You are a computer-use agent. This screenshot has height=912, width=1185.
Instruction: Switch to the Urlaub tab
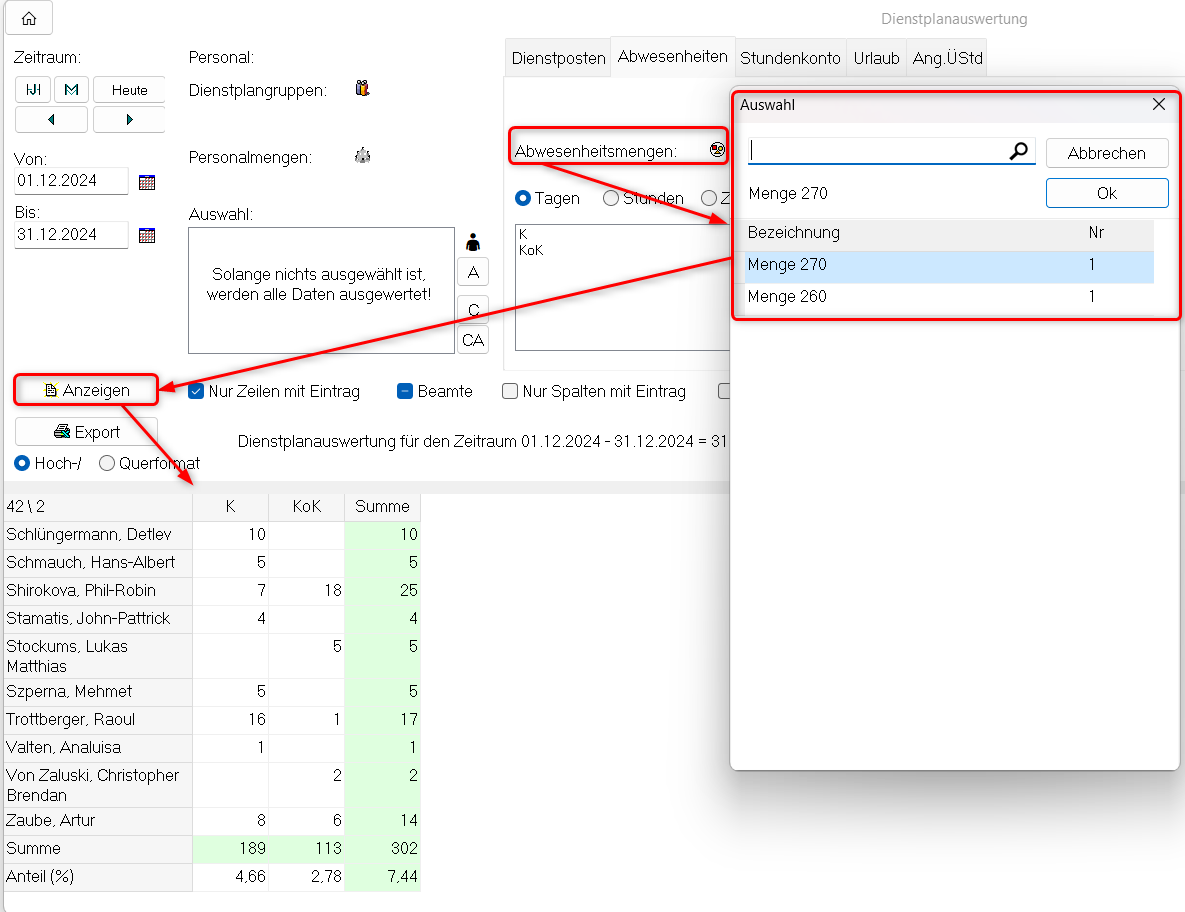coord(876,58)
